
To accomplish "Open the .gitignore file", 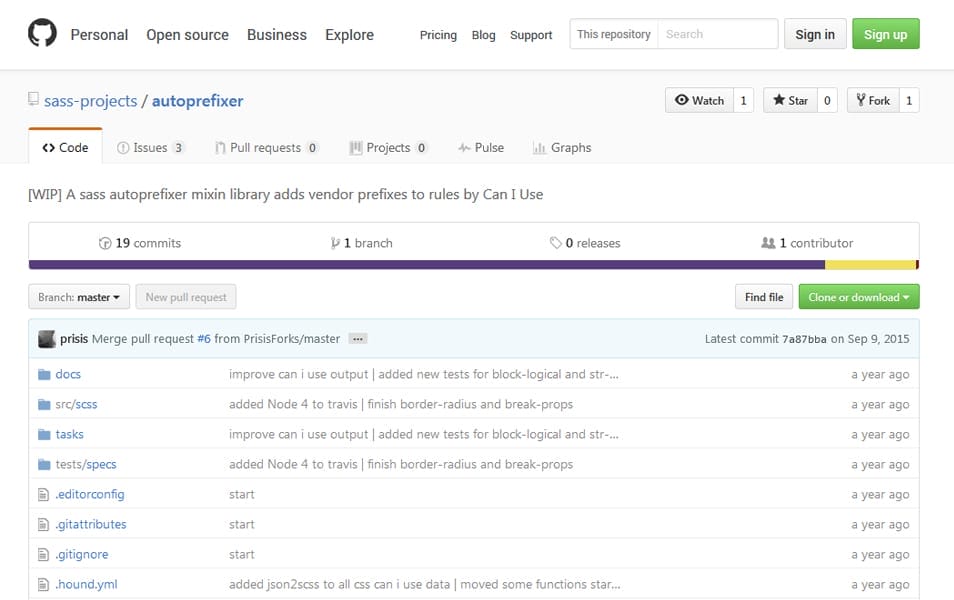I will 82,554.
